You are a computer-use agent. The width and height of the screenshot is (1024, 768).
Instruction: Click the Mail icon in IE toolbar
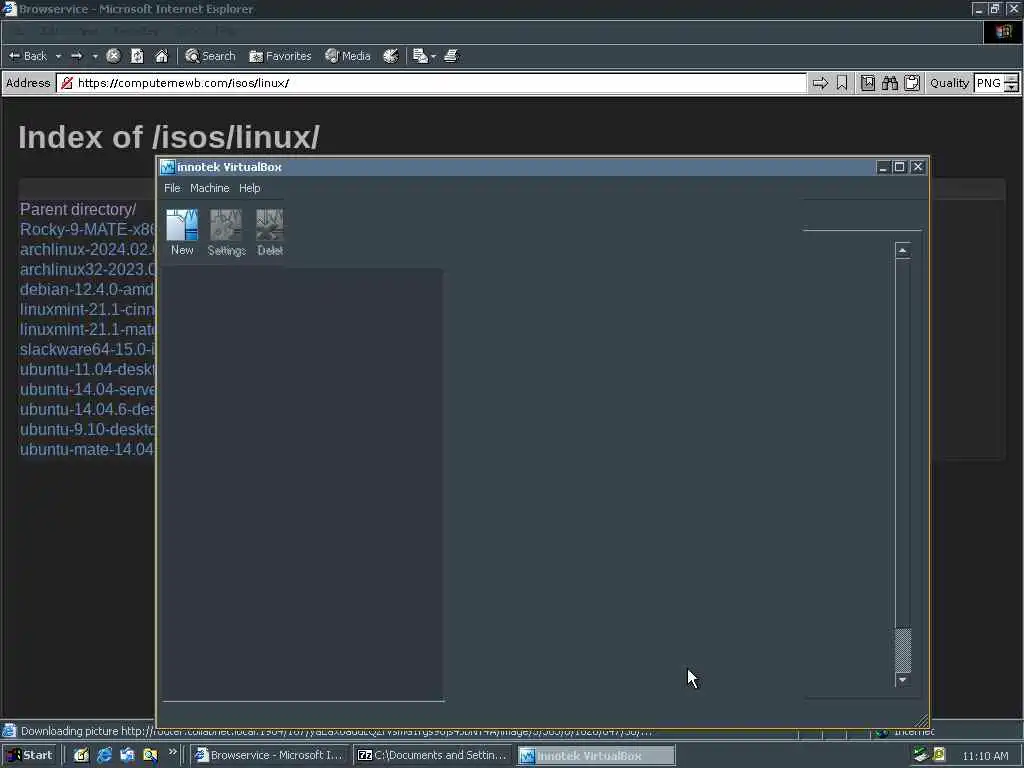(420, 56)
